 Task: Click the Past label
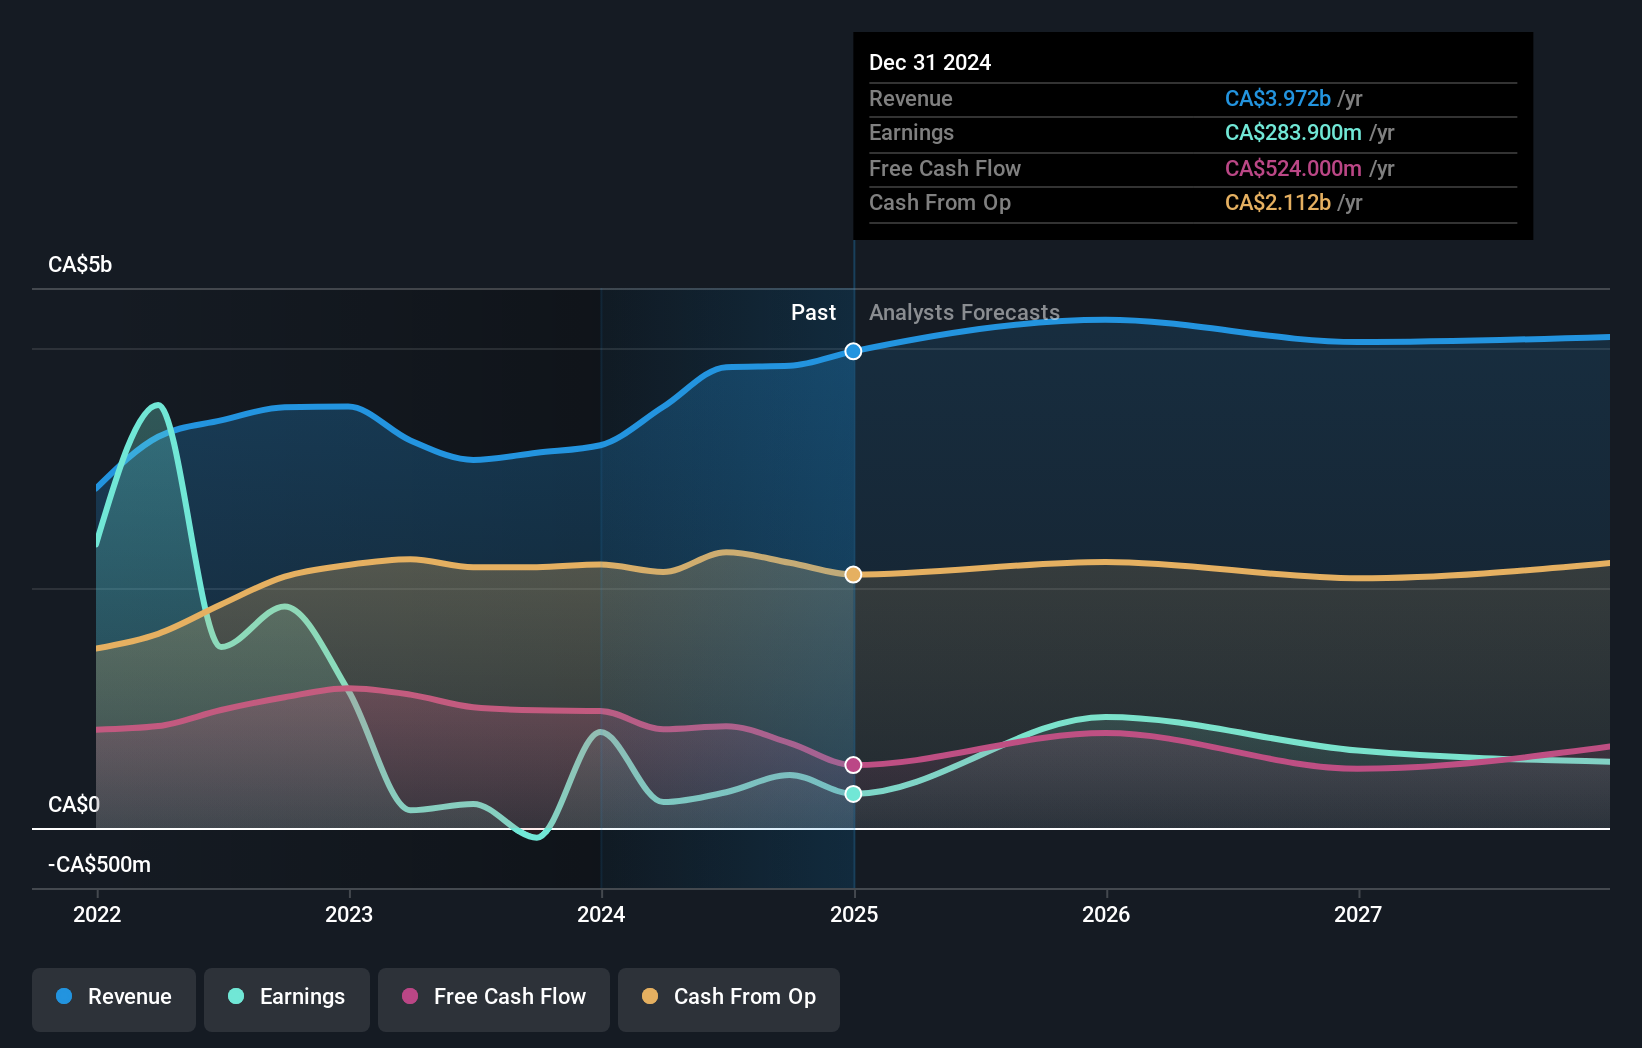click(813, 313)
